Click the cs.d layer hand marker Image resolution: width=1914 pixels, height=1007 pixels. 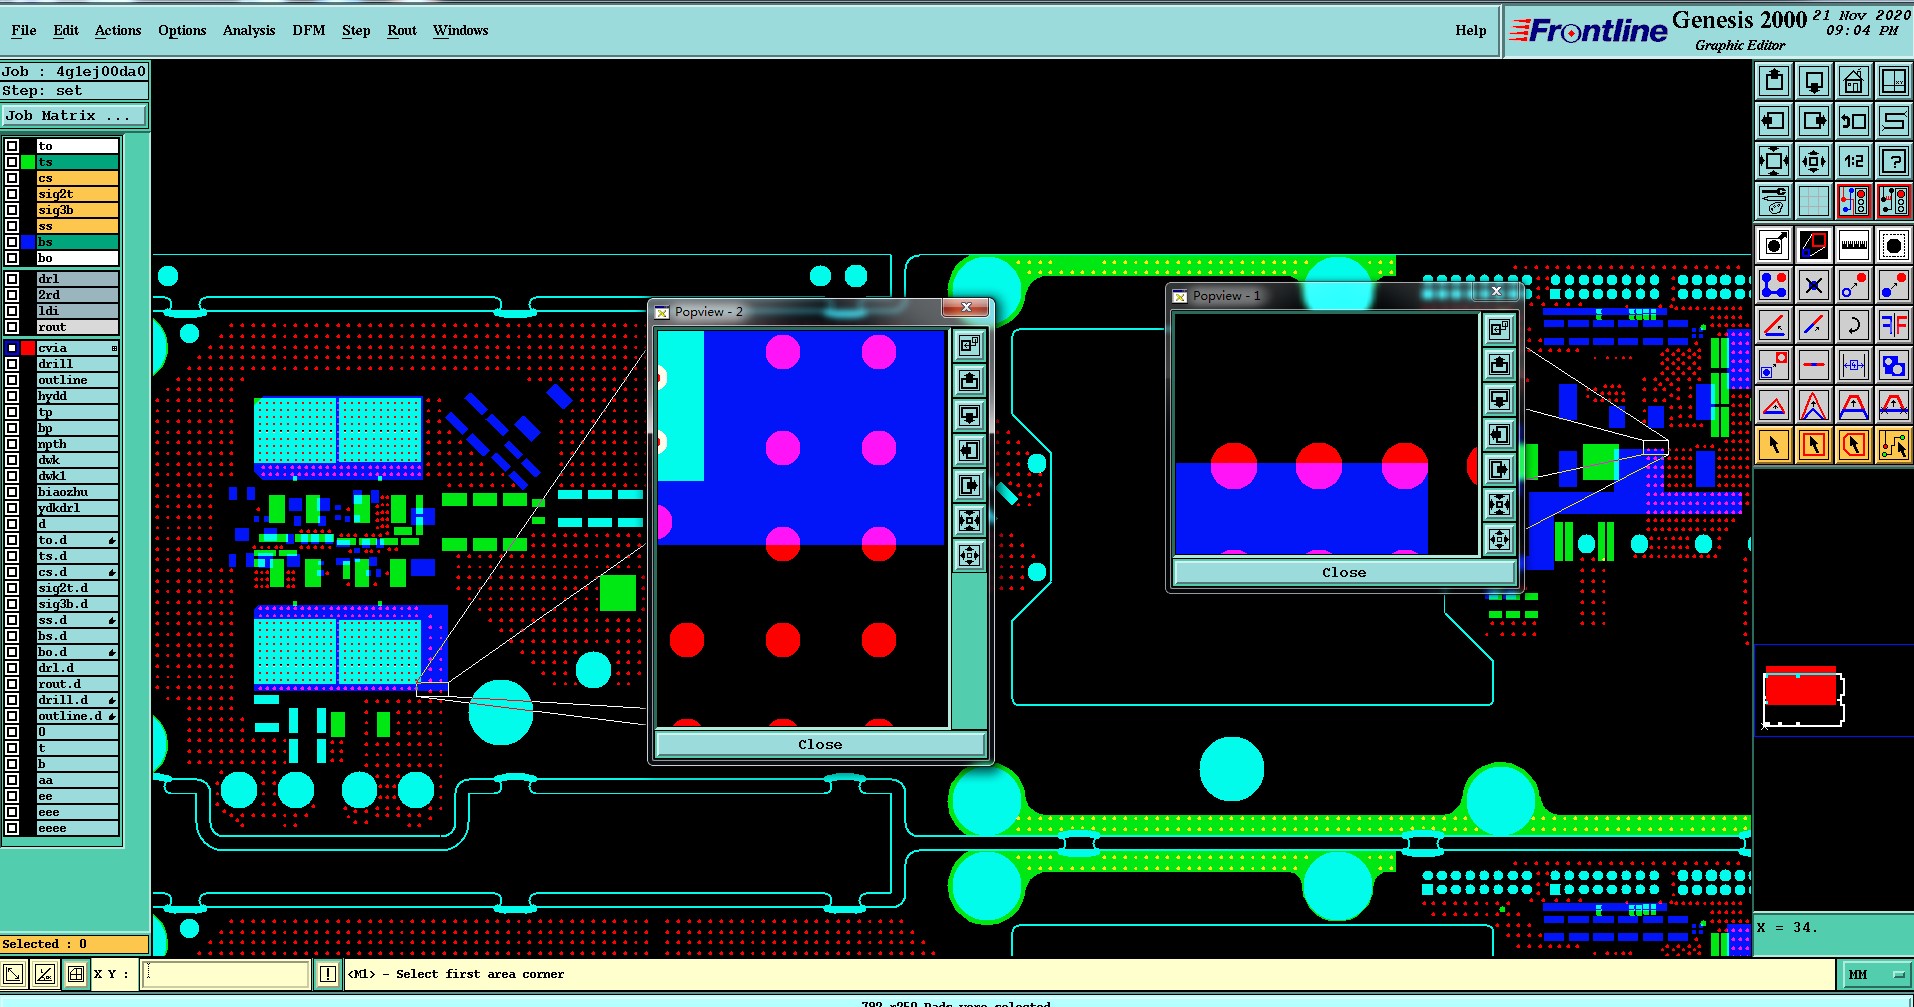pos(112,572)
